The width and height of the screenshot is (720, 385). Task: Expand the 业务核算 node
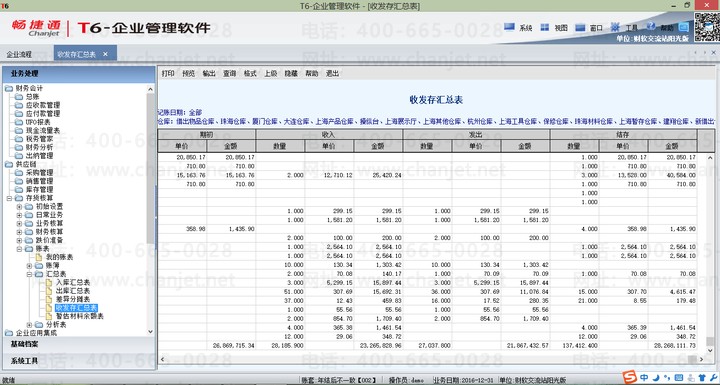(19, 223)
